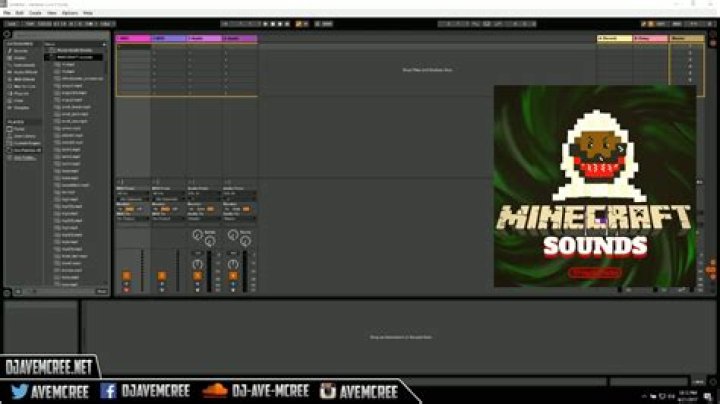This screenshot has height=404, width=720.
Task: Click track 4 Send B knob
Action: pyautogui.click(x=246, y=241)
